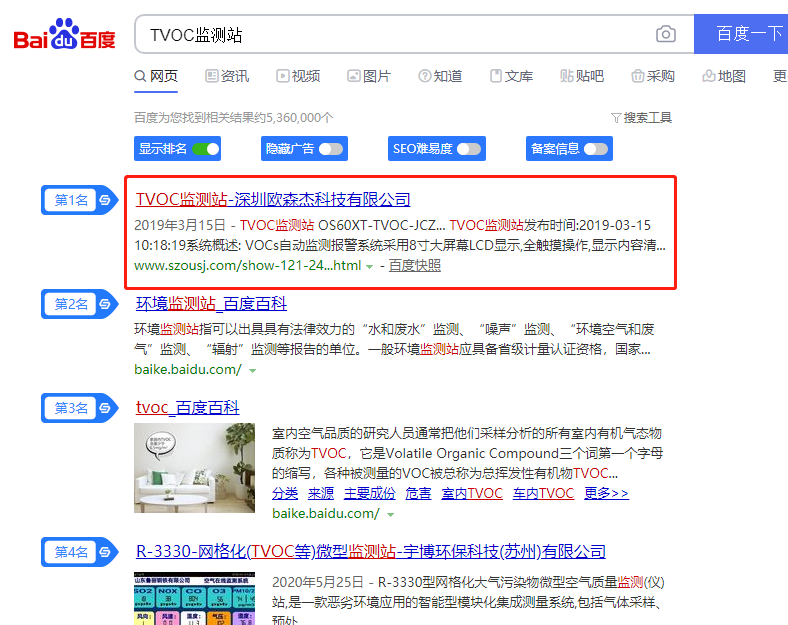
Task: Click the link icon on 第3名 badge
Action: pos(105,408)
